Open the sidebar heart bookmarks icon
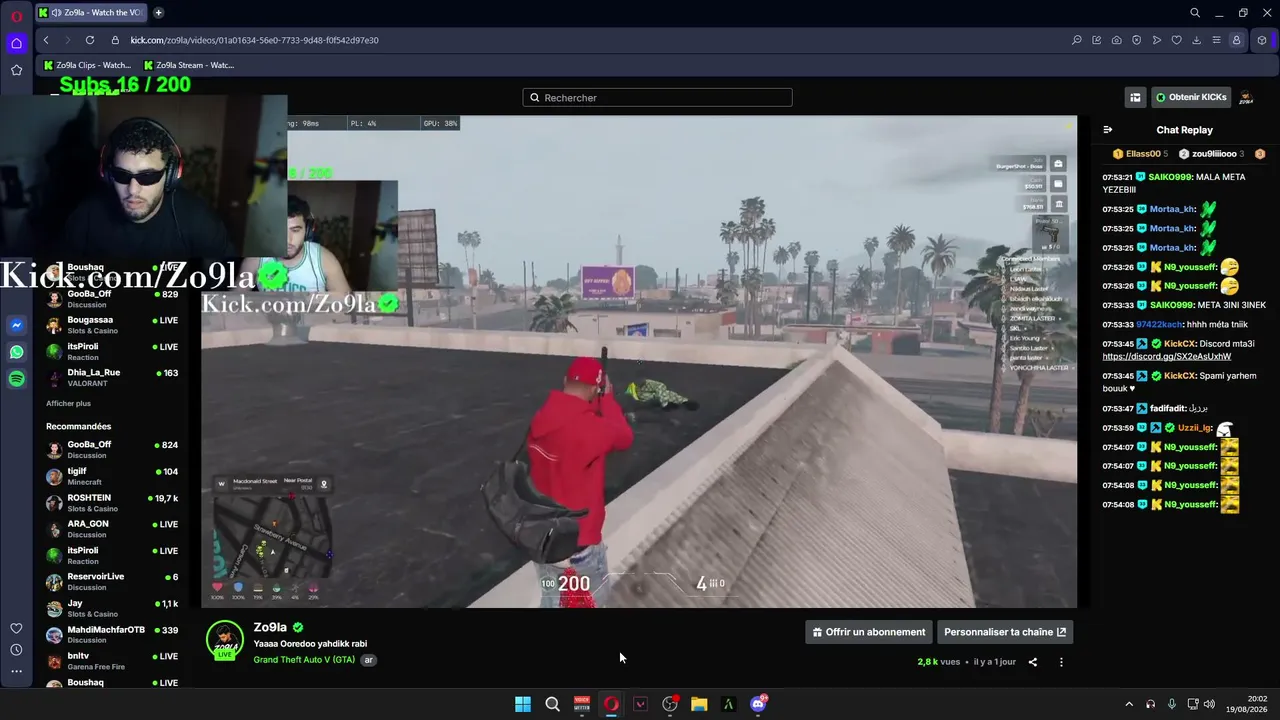 16,628
